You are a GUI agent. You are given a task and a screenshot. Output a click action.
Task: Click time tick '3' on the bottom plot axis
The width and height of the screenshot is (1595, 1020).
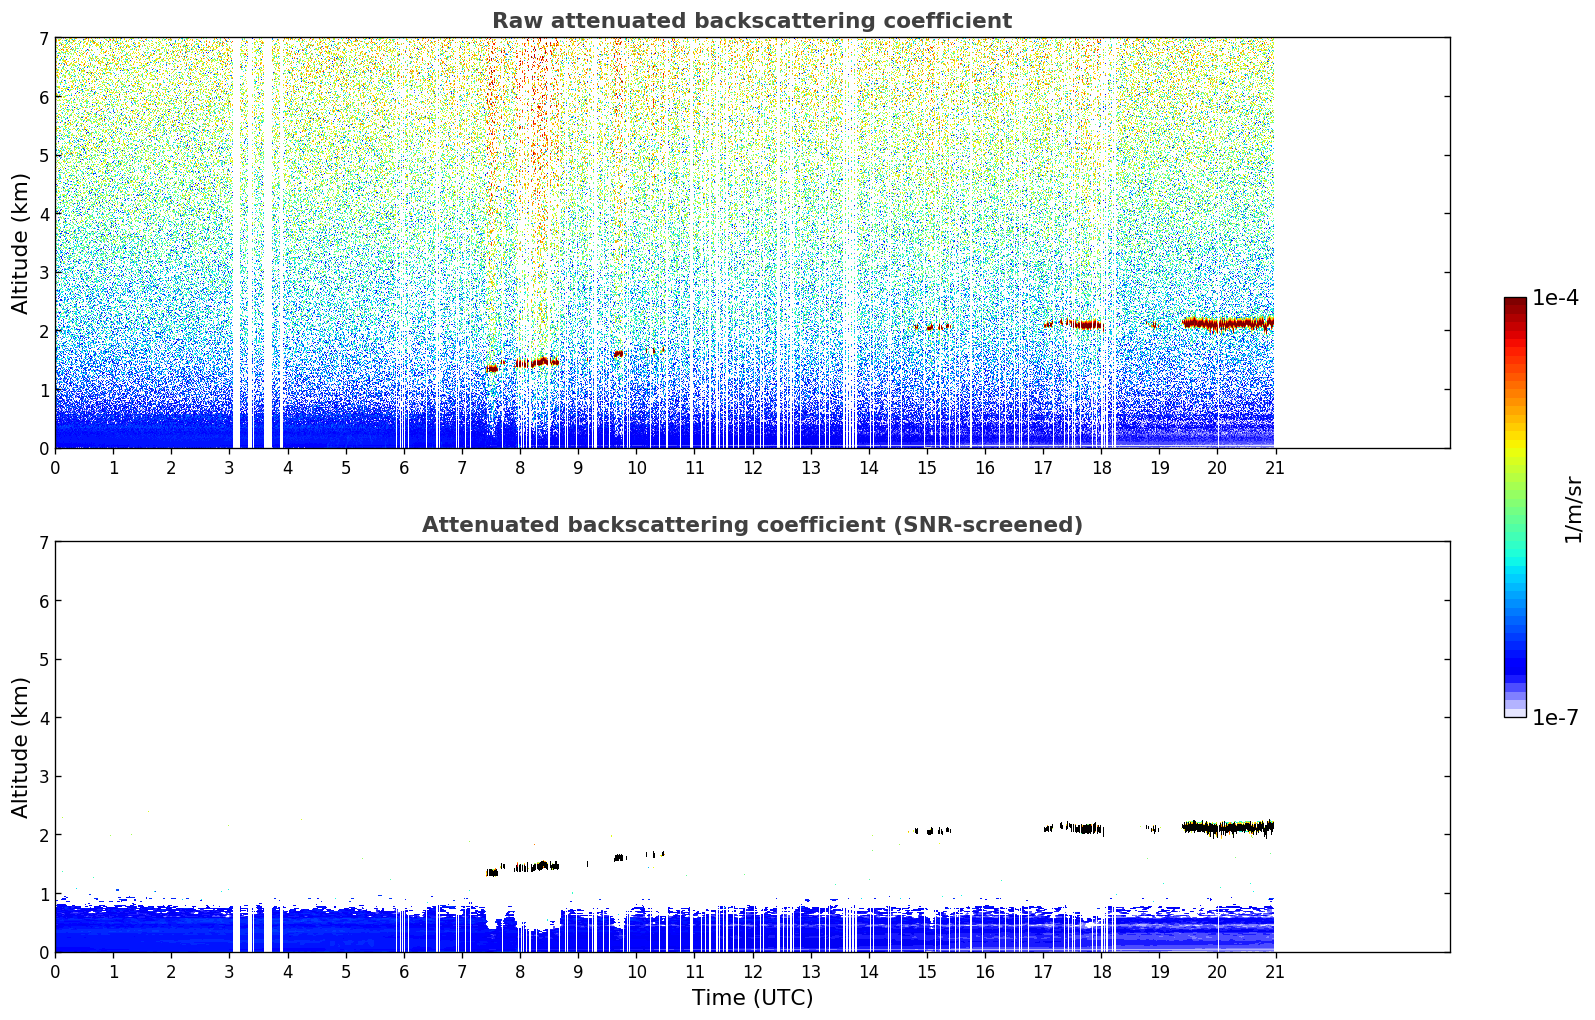[x=229, y=971]
